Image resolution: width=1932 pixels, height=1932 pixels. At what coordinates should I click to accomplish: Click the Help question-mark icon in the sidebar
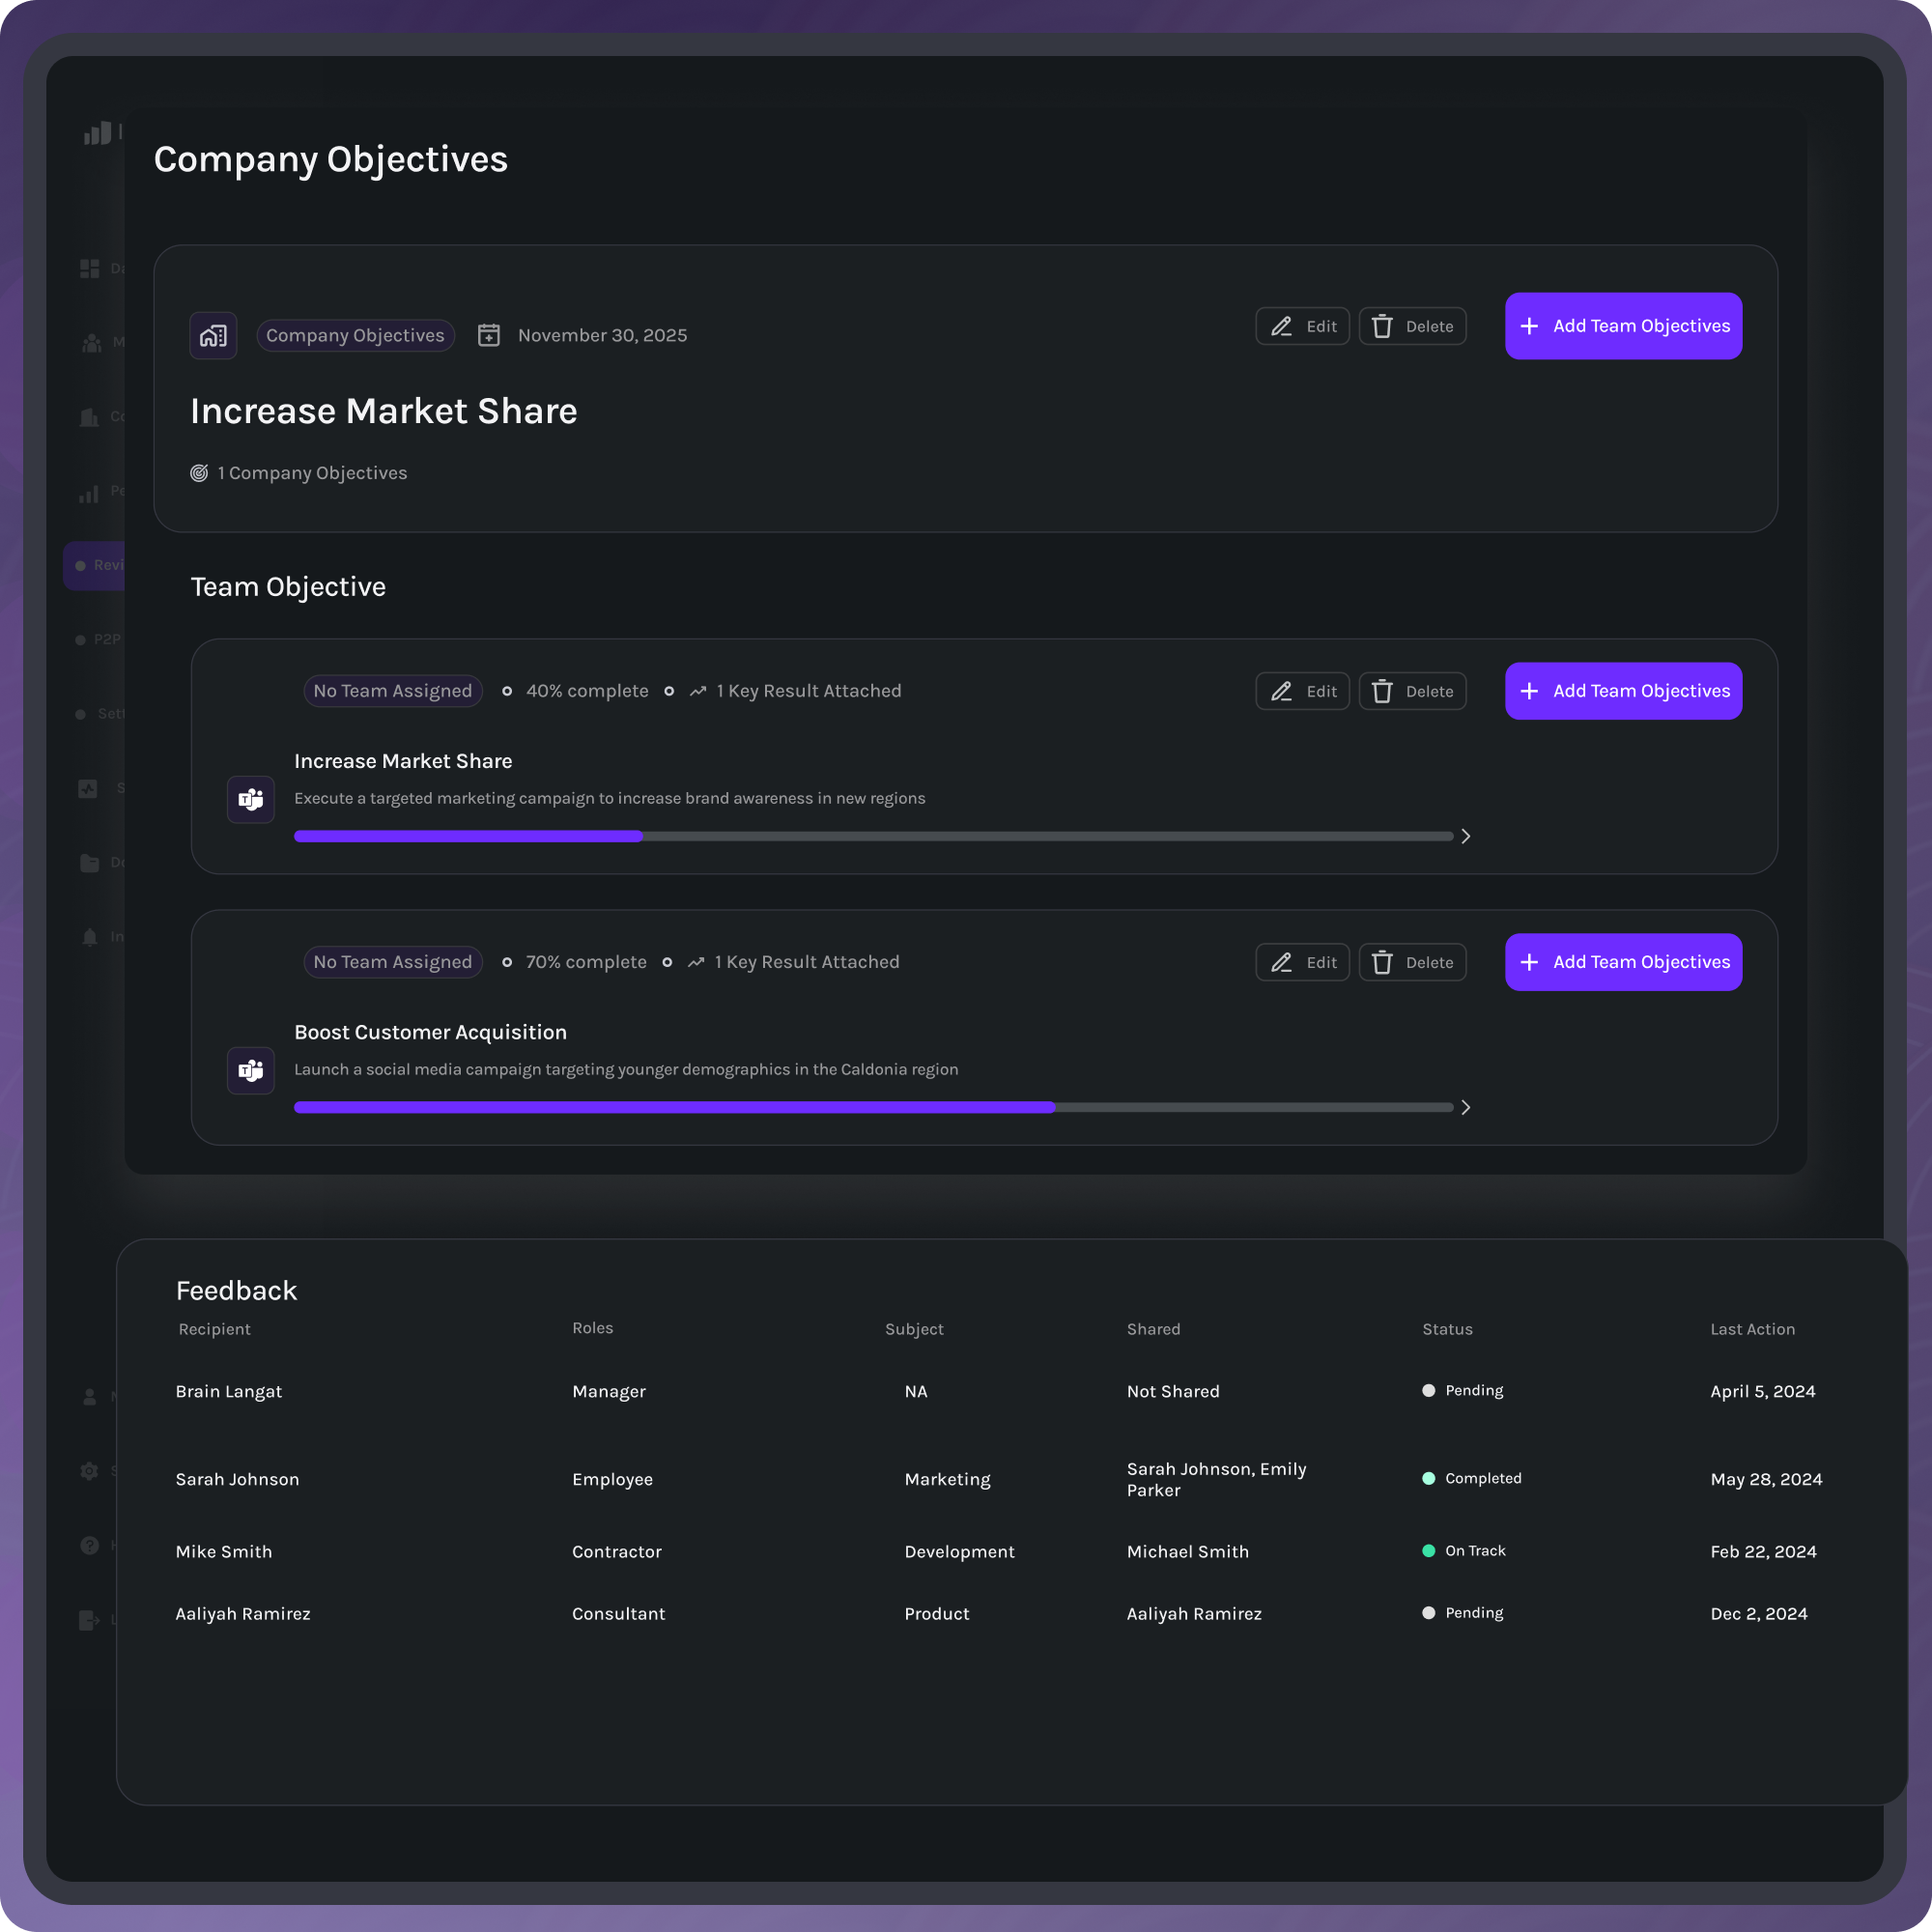[88, 1545]
